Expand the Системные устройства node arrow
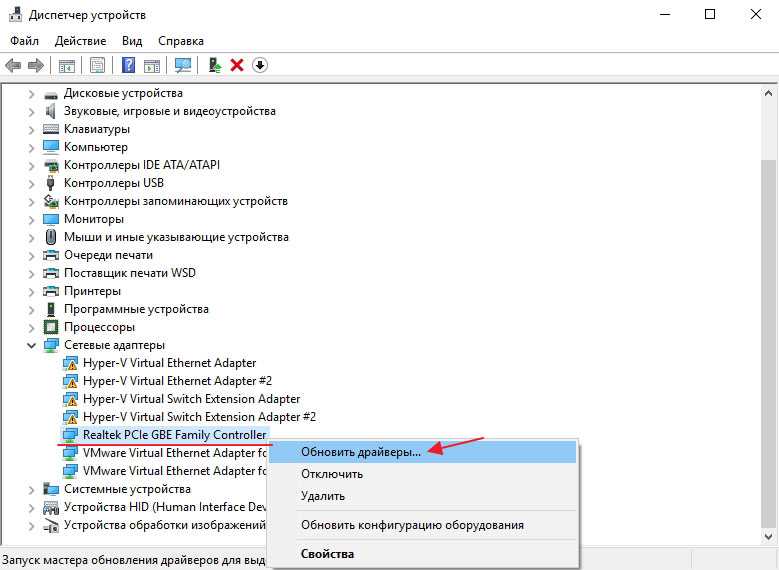779x570 pixels. (31, 489)
